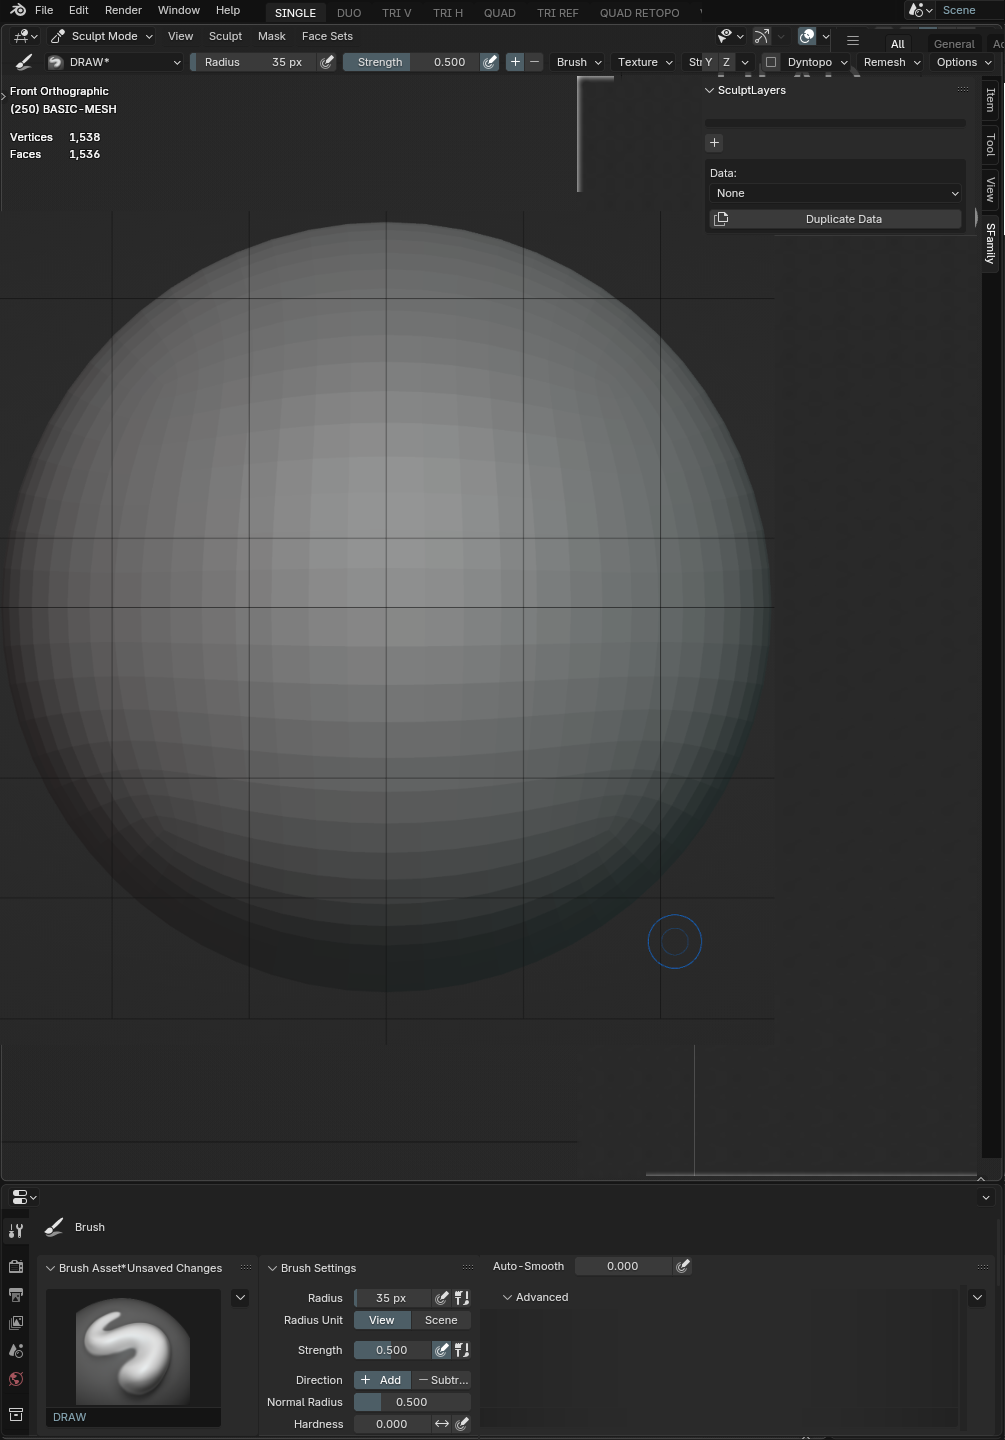Toggle the header Radius pressure sensitivity icon

[327, 62]
